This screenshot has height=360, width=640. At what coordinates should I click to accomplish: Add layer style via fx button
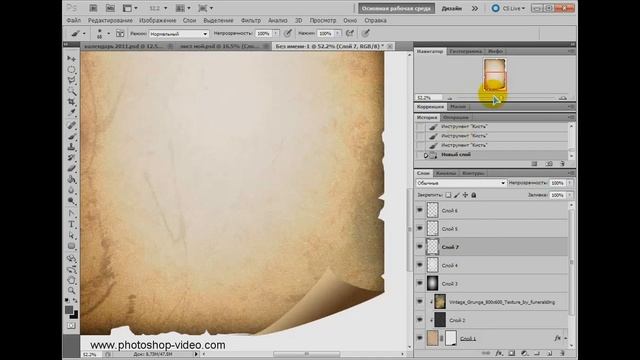tap(499, 353)
